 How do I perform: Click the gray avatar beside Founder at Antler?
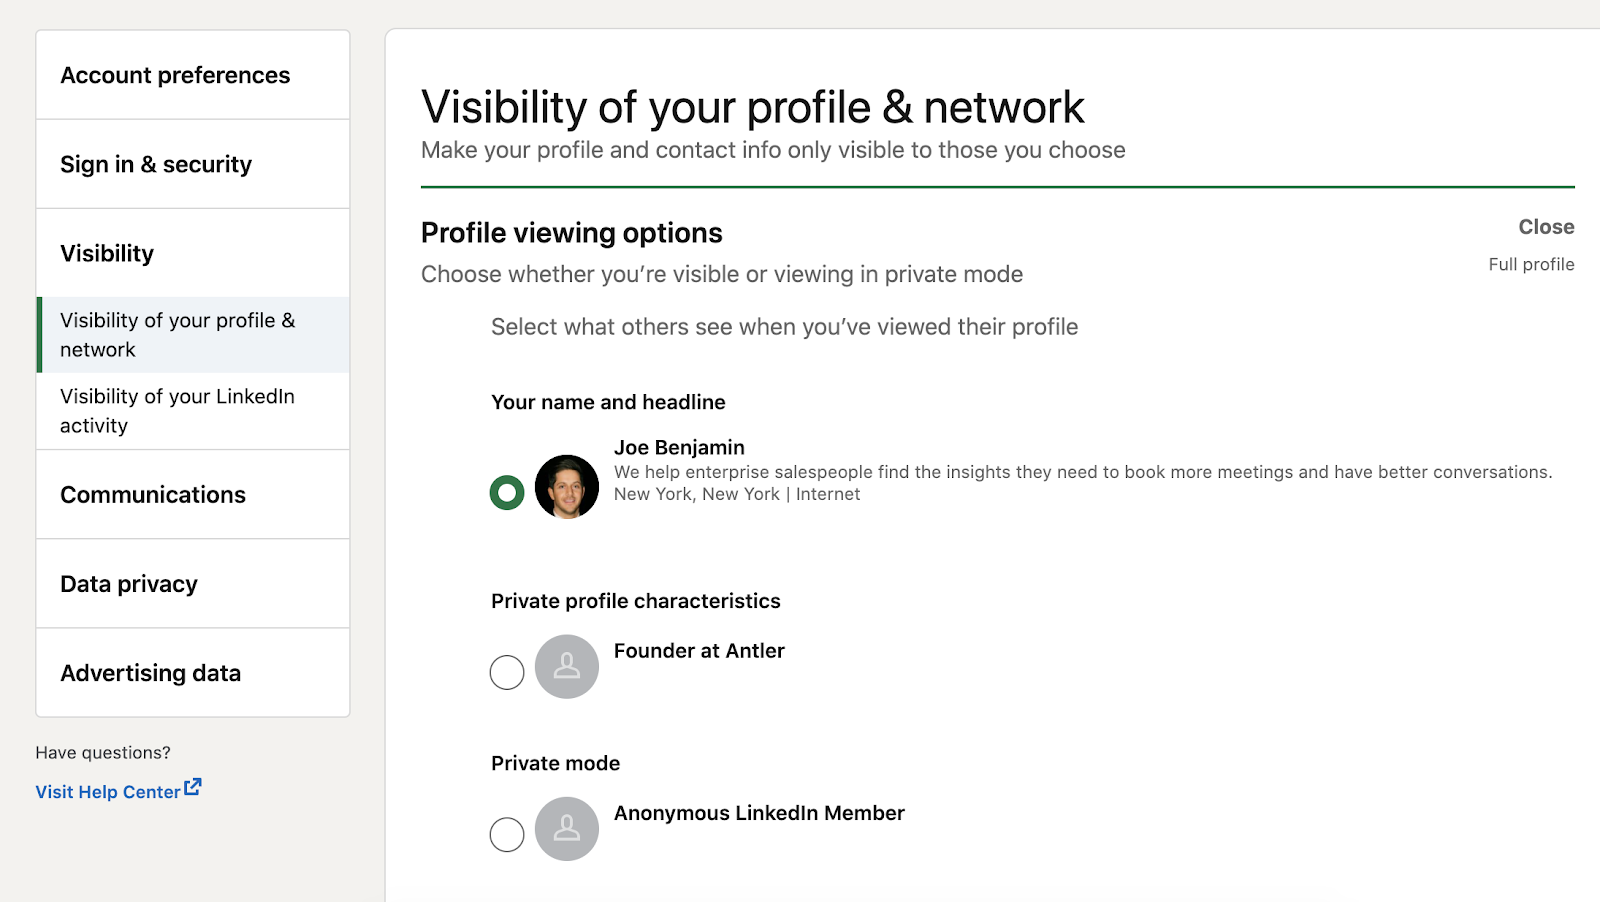[x=567, y=667]
